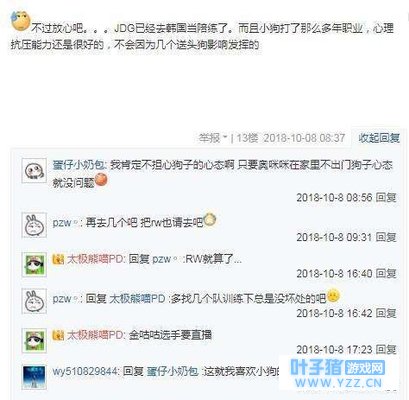
Task: Click 蜜仔小奶包's avatar thumbnail
Action: pos(34,171)
